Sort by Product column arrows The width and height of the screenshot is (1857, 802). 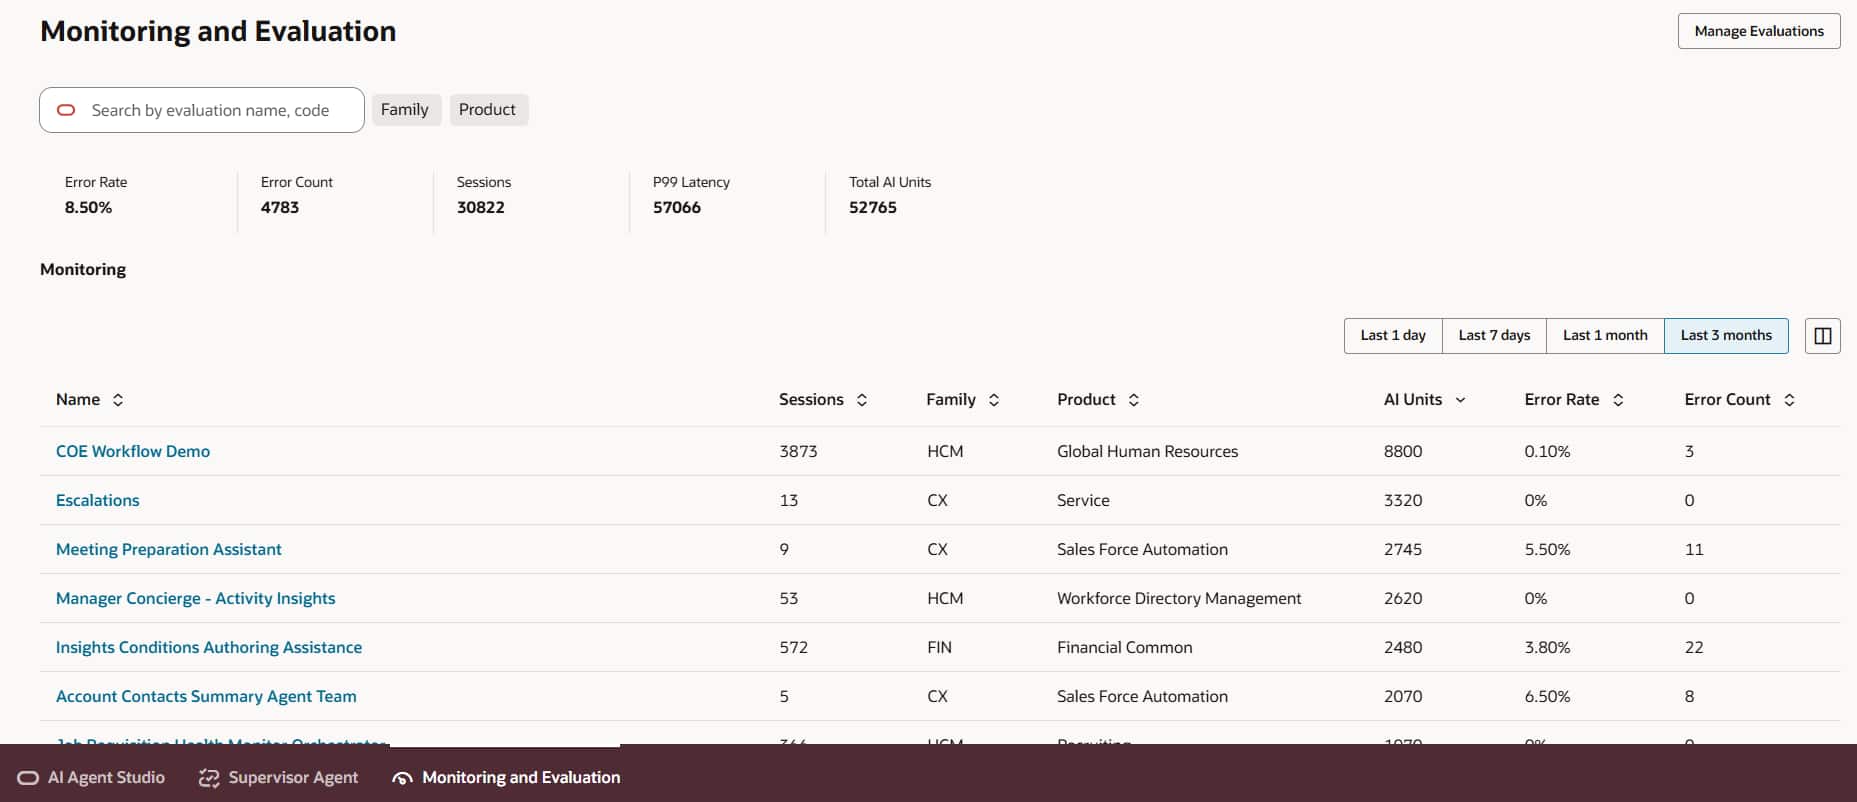1134,400
